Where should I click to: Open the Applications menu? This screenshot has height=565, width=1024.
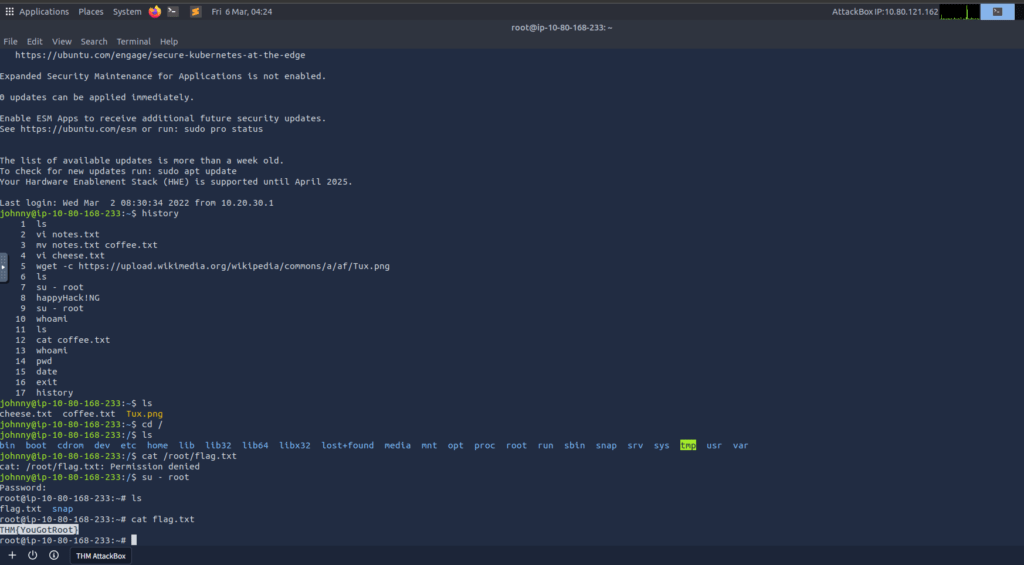tap(44, 12)
